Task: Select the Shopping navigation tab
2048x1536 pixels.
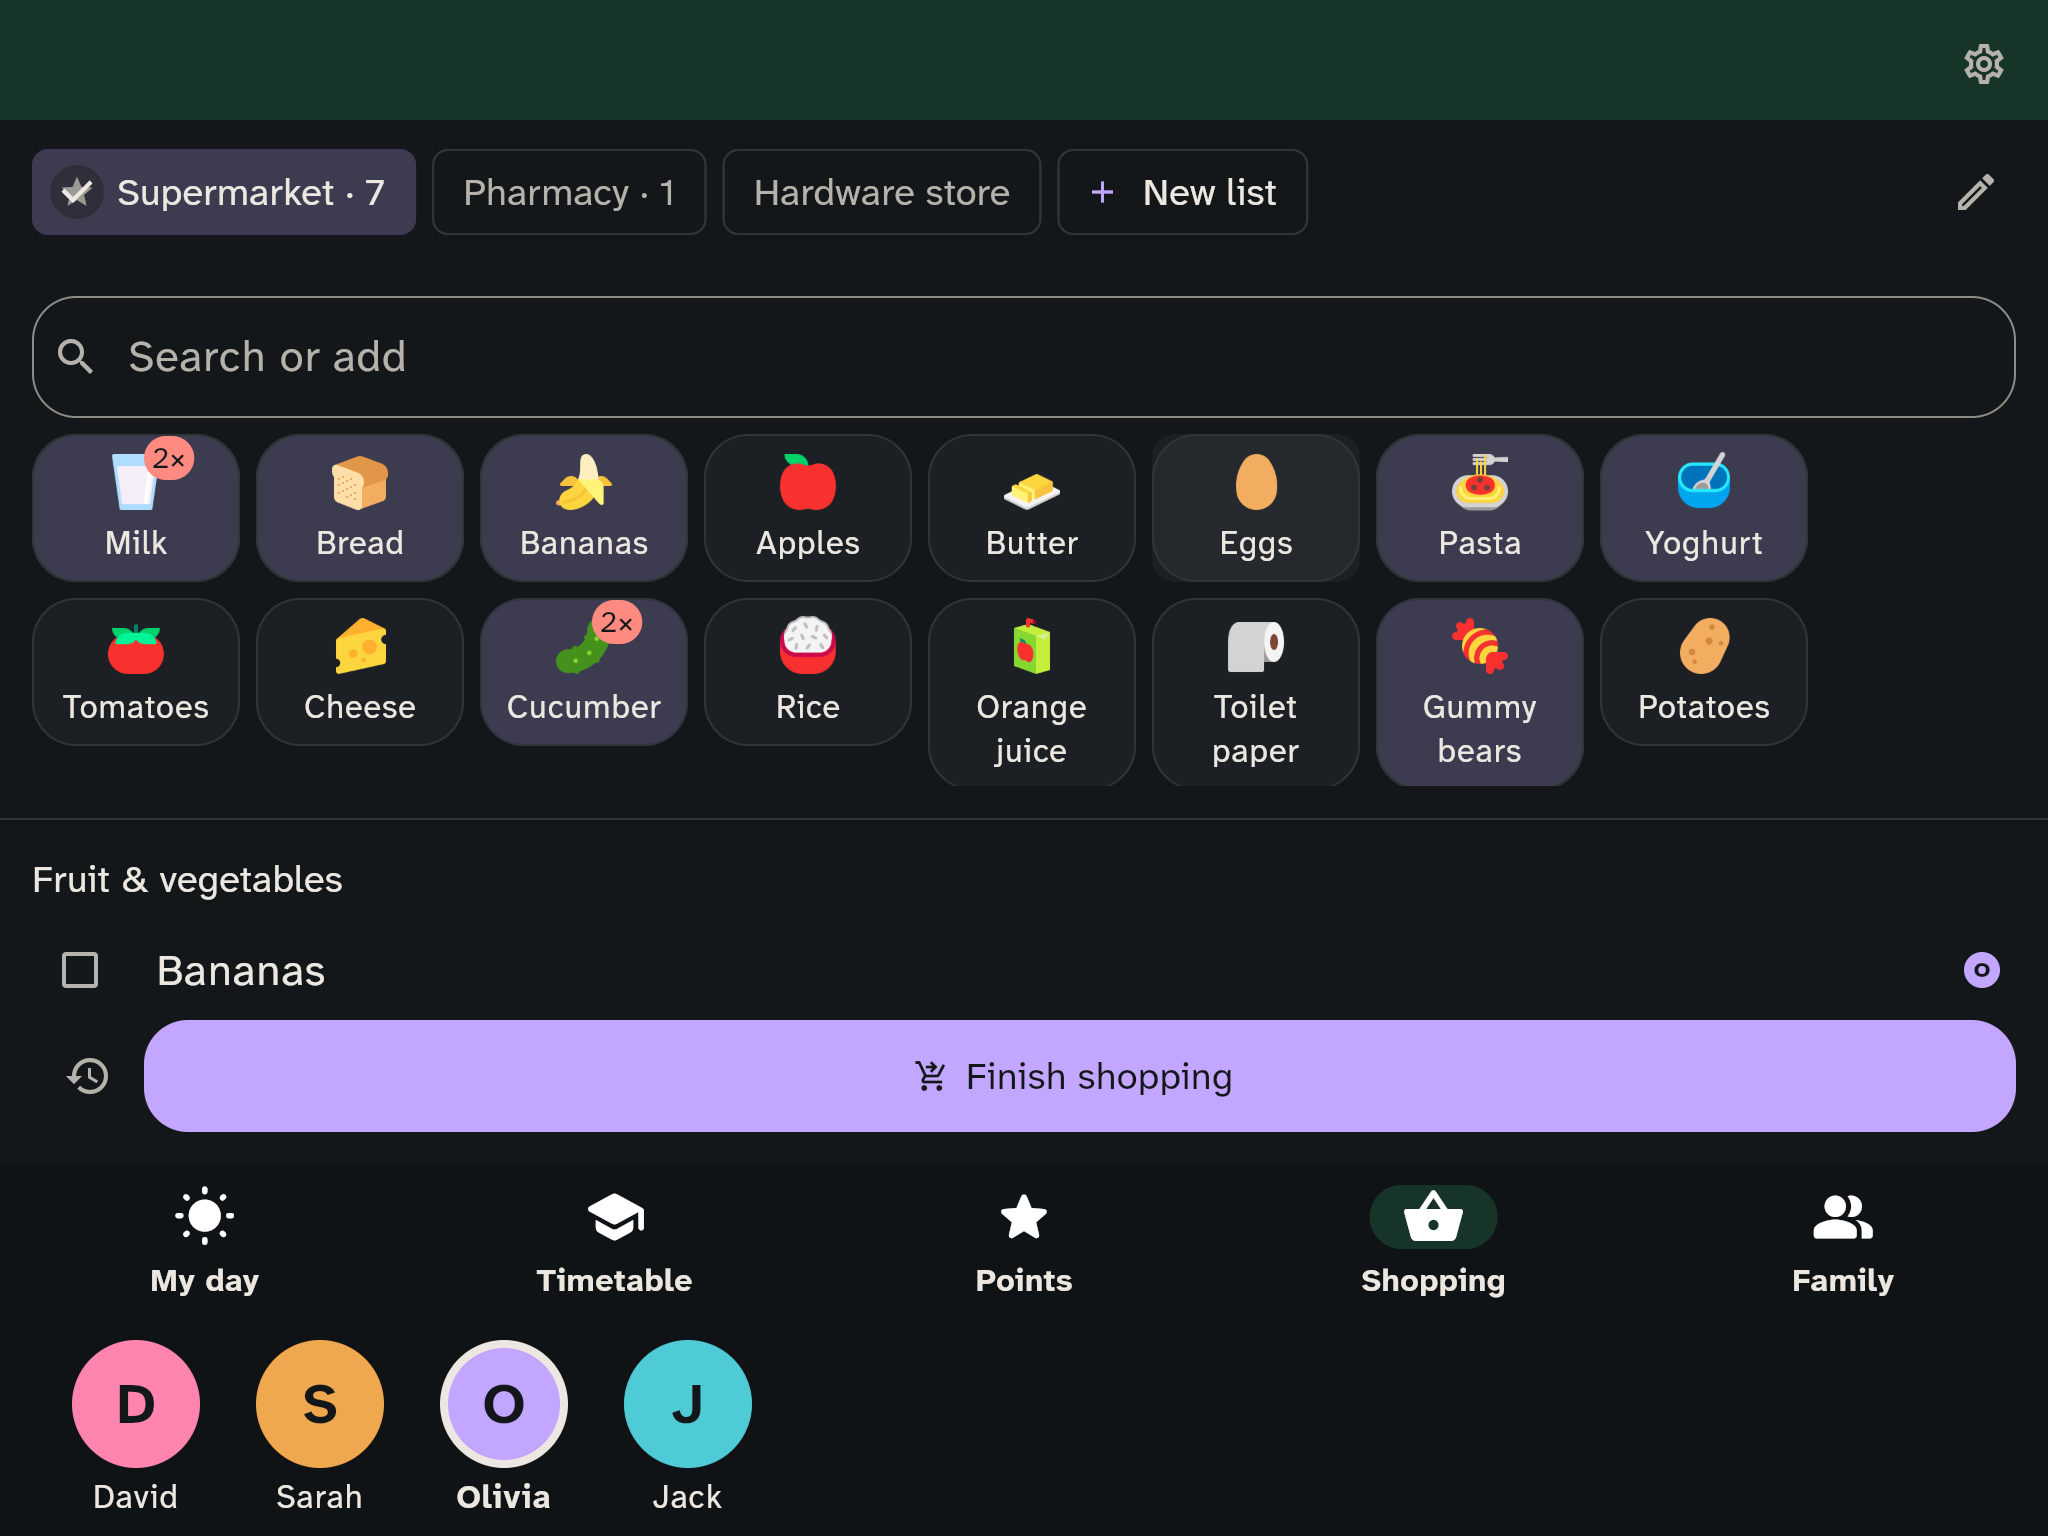Action: 1433,1241
